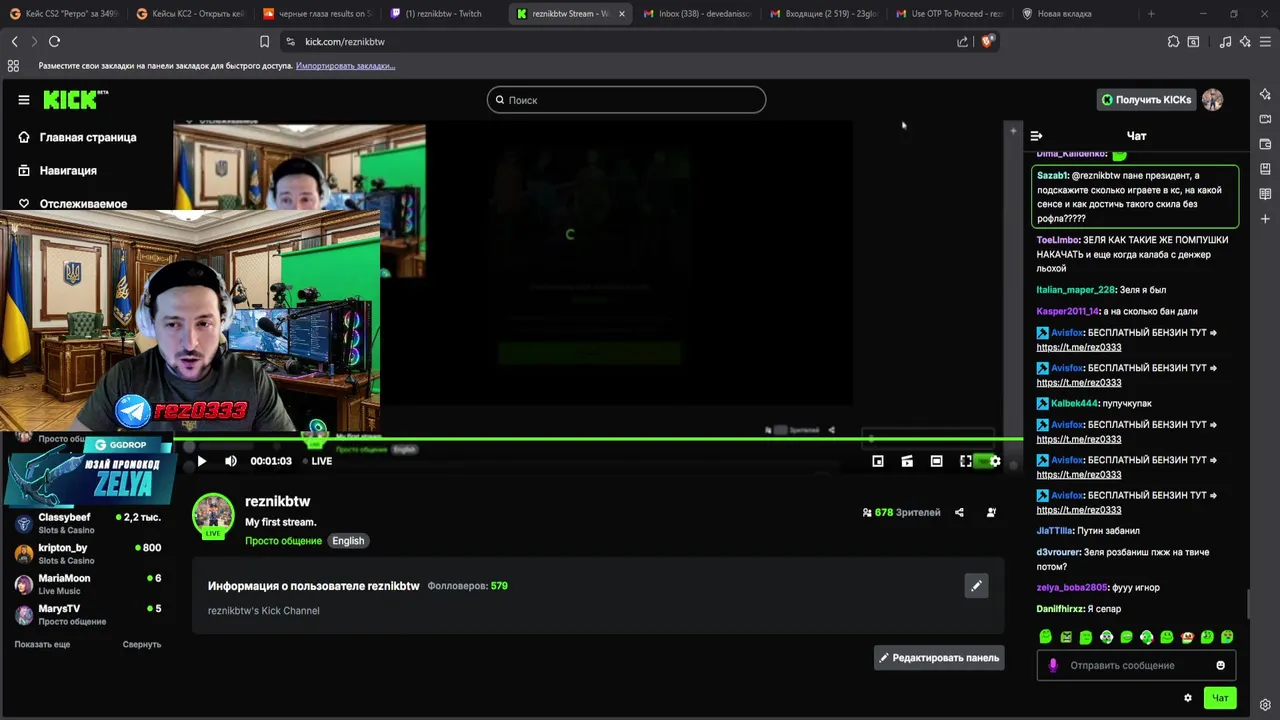The height and width of the screenshot is (720, 1280).
Task: Click the Получить KICKs button
Action: (x=1146, y=100)
